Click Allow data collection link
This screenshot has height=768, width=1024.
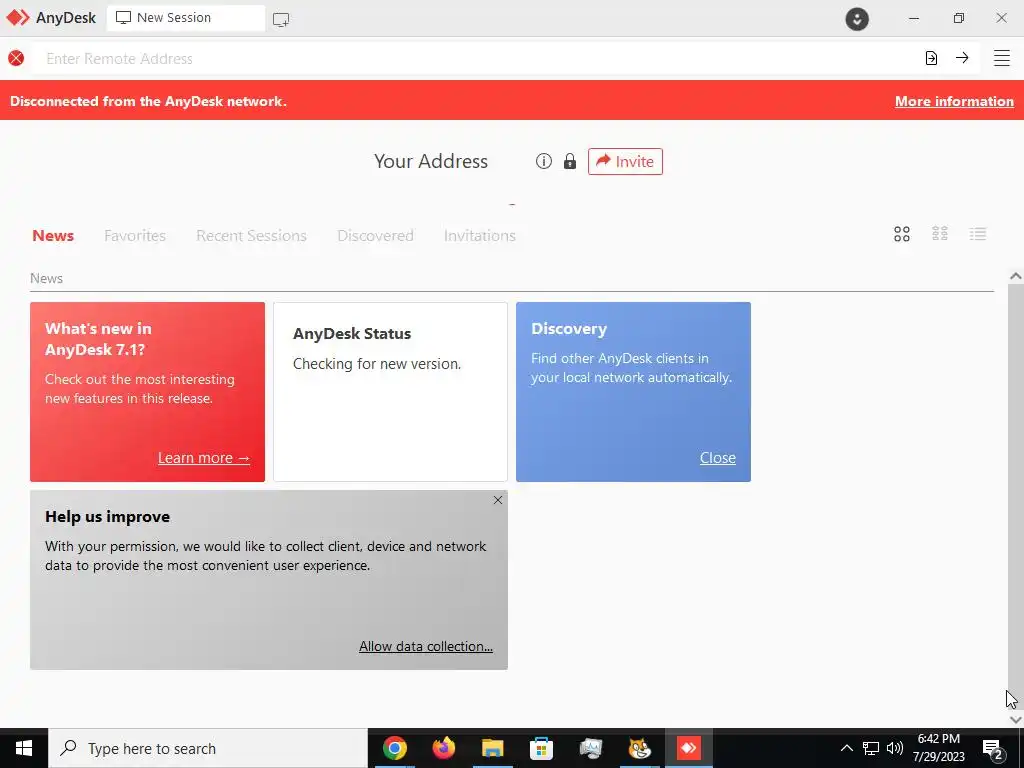pyautogui.click(x=426, y=646)
